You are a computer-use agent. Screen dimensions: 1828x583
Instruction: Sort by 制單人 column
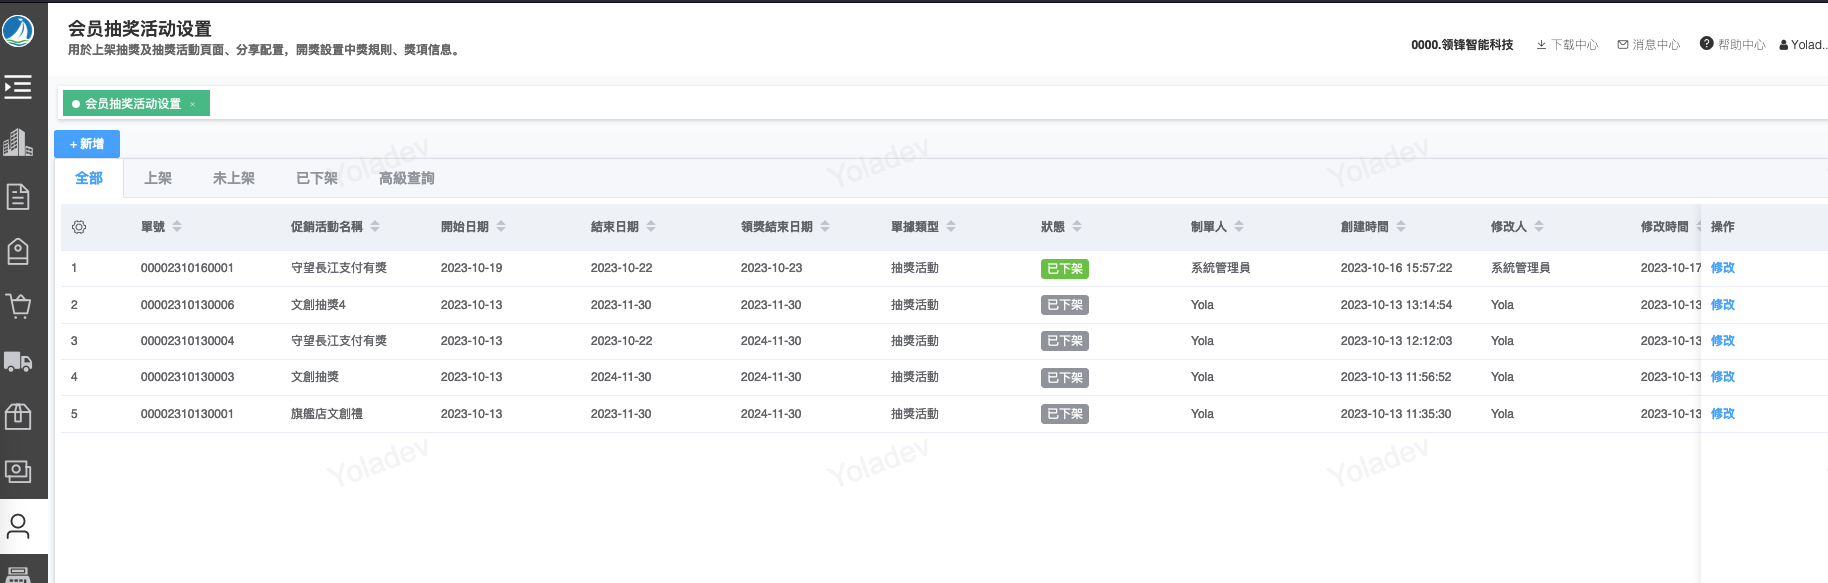click(1239, 227)
